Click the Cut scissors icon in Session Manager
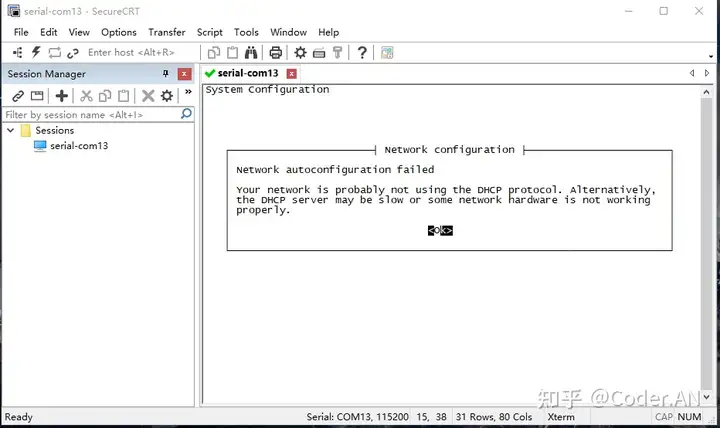 pyautogui.click(x=86, y=96)
